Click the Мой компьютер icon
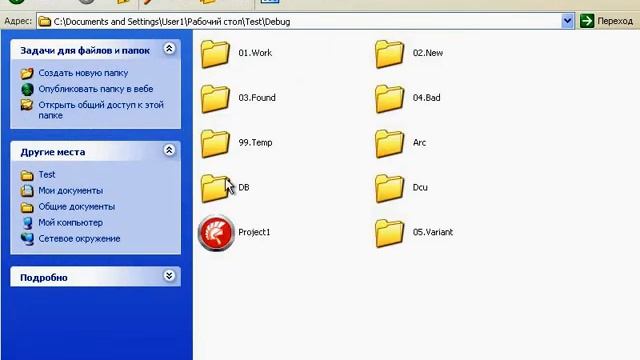640x360 pixels. [27, 223]
